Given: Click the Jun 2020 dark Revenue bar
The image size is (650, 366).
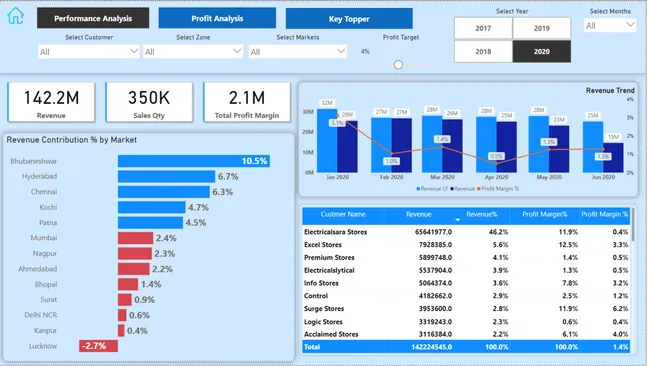Looking at the screenshot, I should (613, 158).
